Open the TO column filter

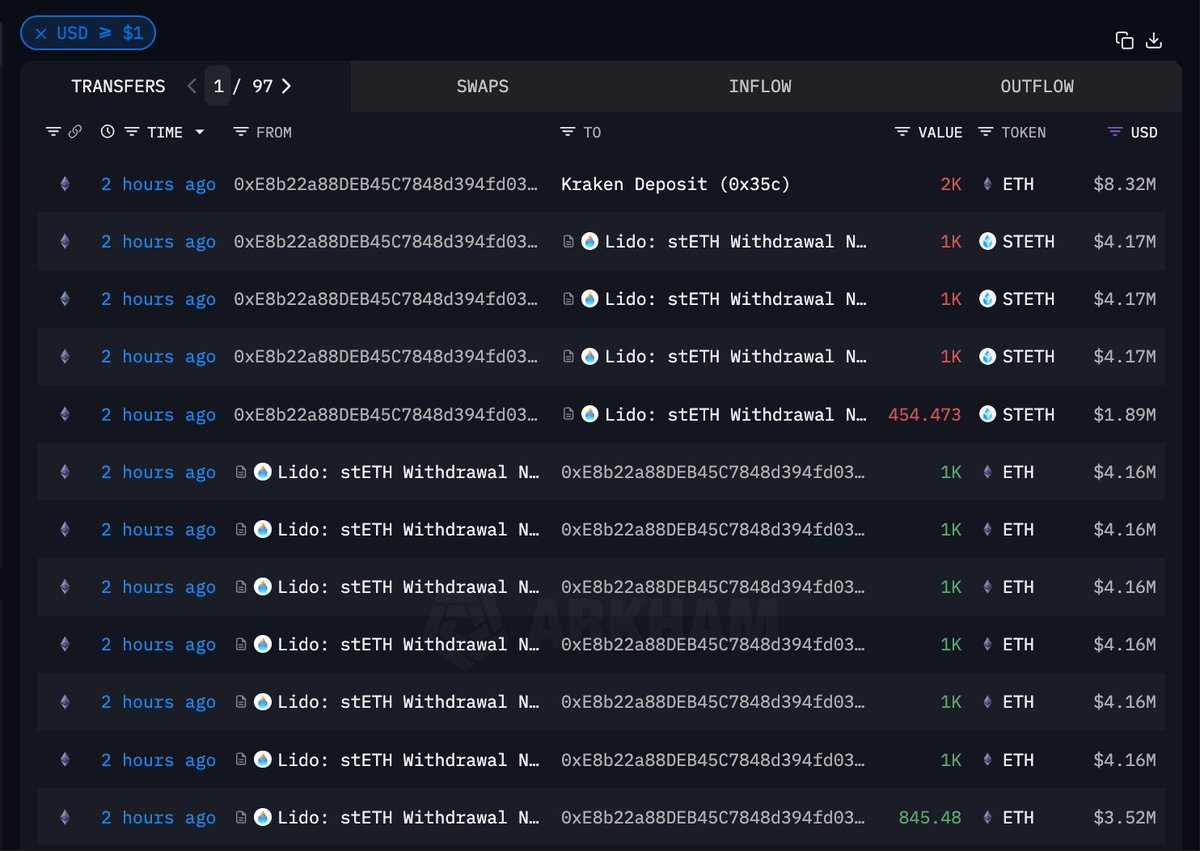(568, 132)
